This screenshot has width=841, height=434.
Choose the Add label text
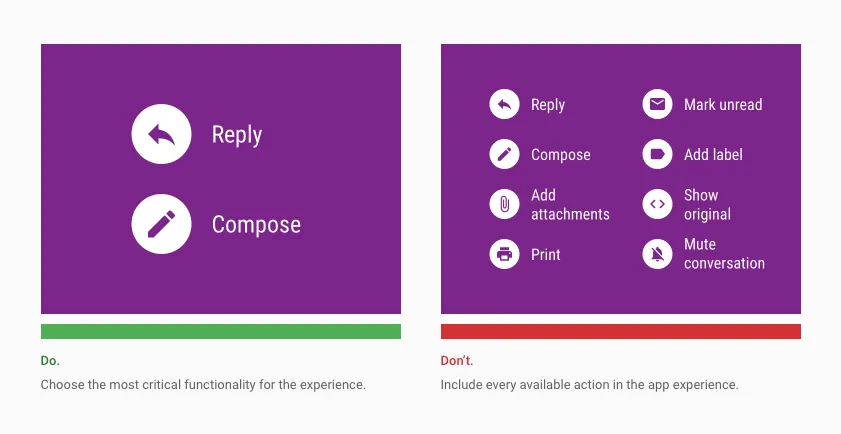(x=713, y=155)
